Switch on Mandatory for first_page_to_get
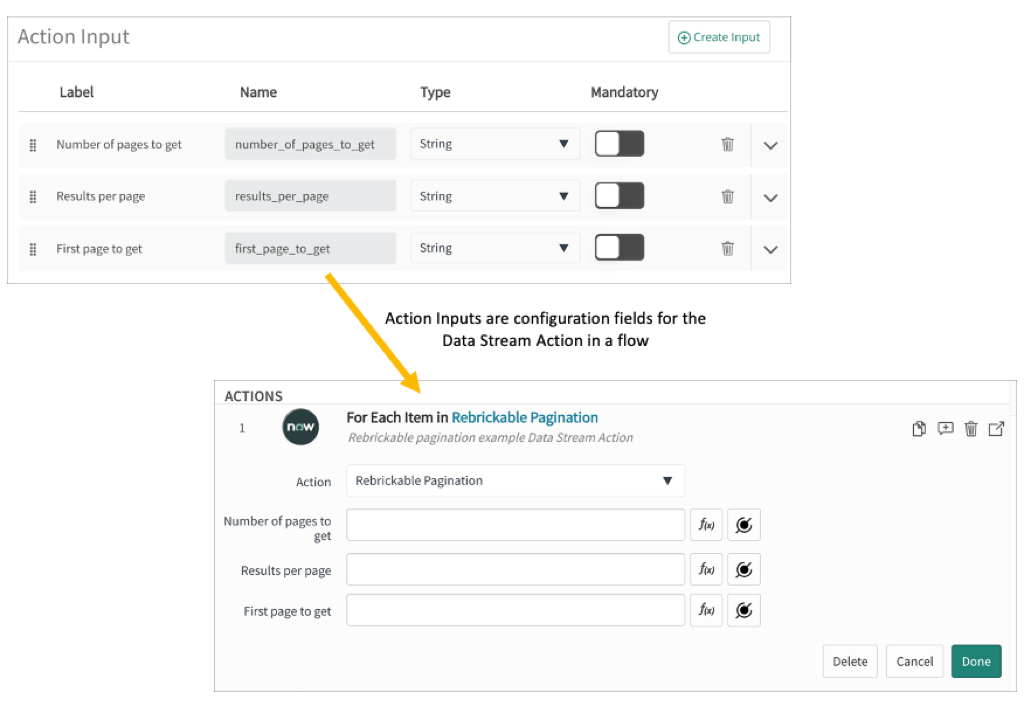The width and height of the screenshot is (1024, 706). [619, 247]
